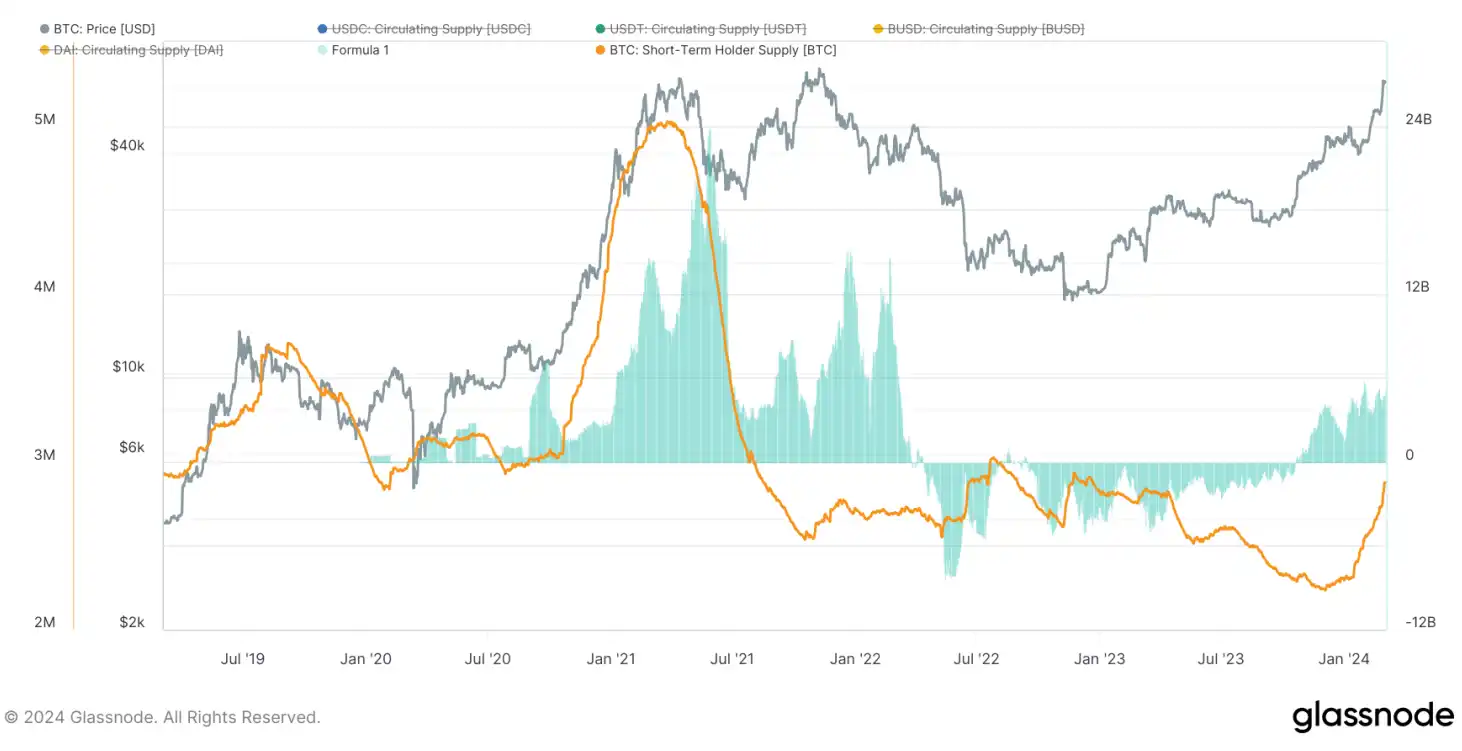Image resolution: width=1462 pixels, height=751 pixels.
Task: Click the 5M left axis label
Action: click(x=45, y=119)
